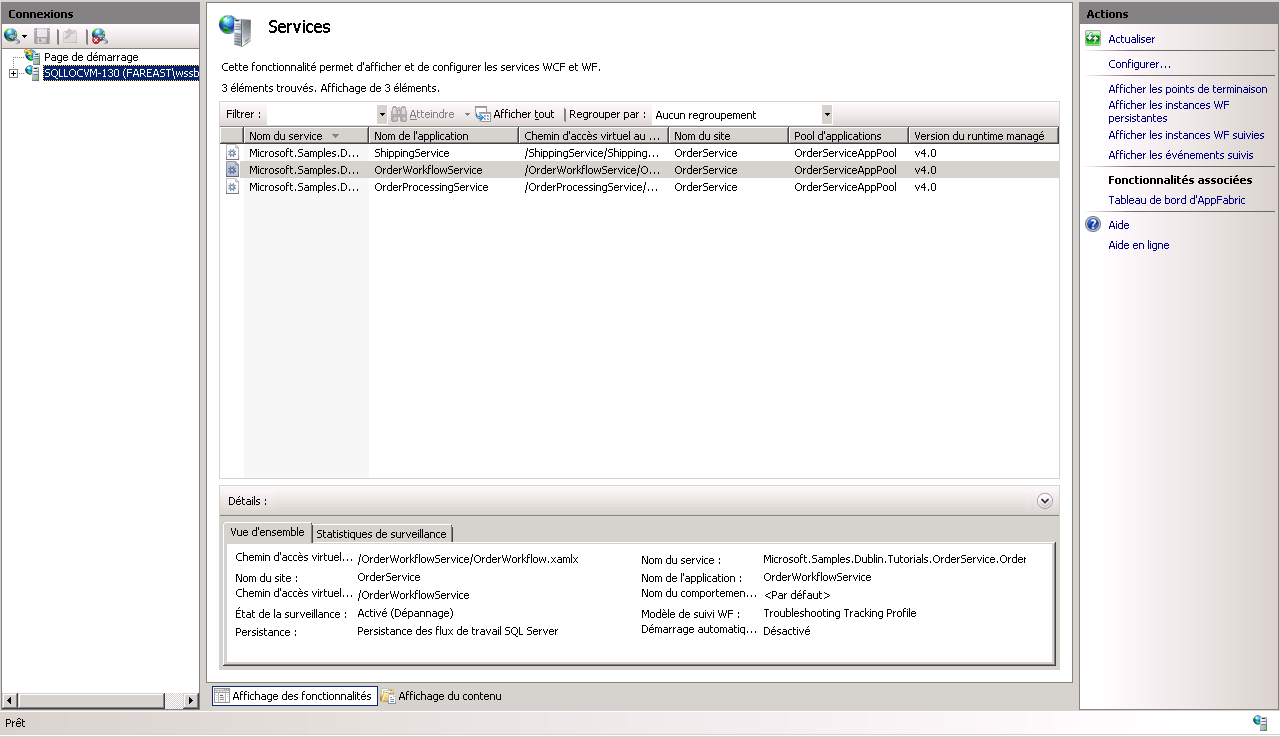Sort by Nom du service column header
Image resolution: width=1280 pixels, height=738 pixels.
point(306,136)
